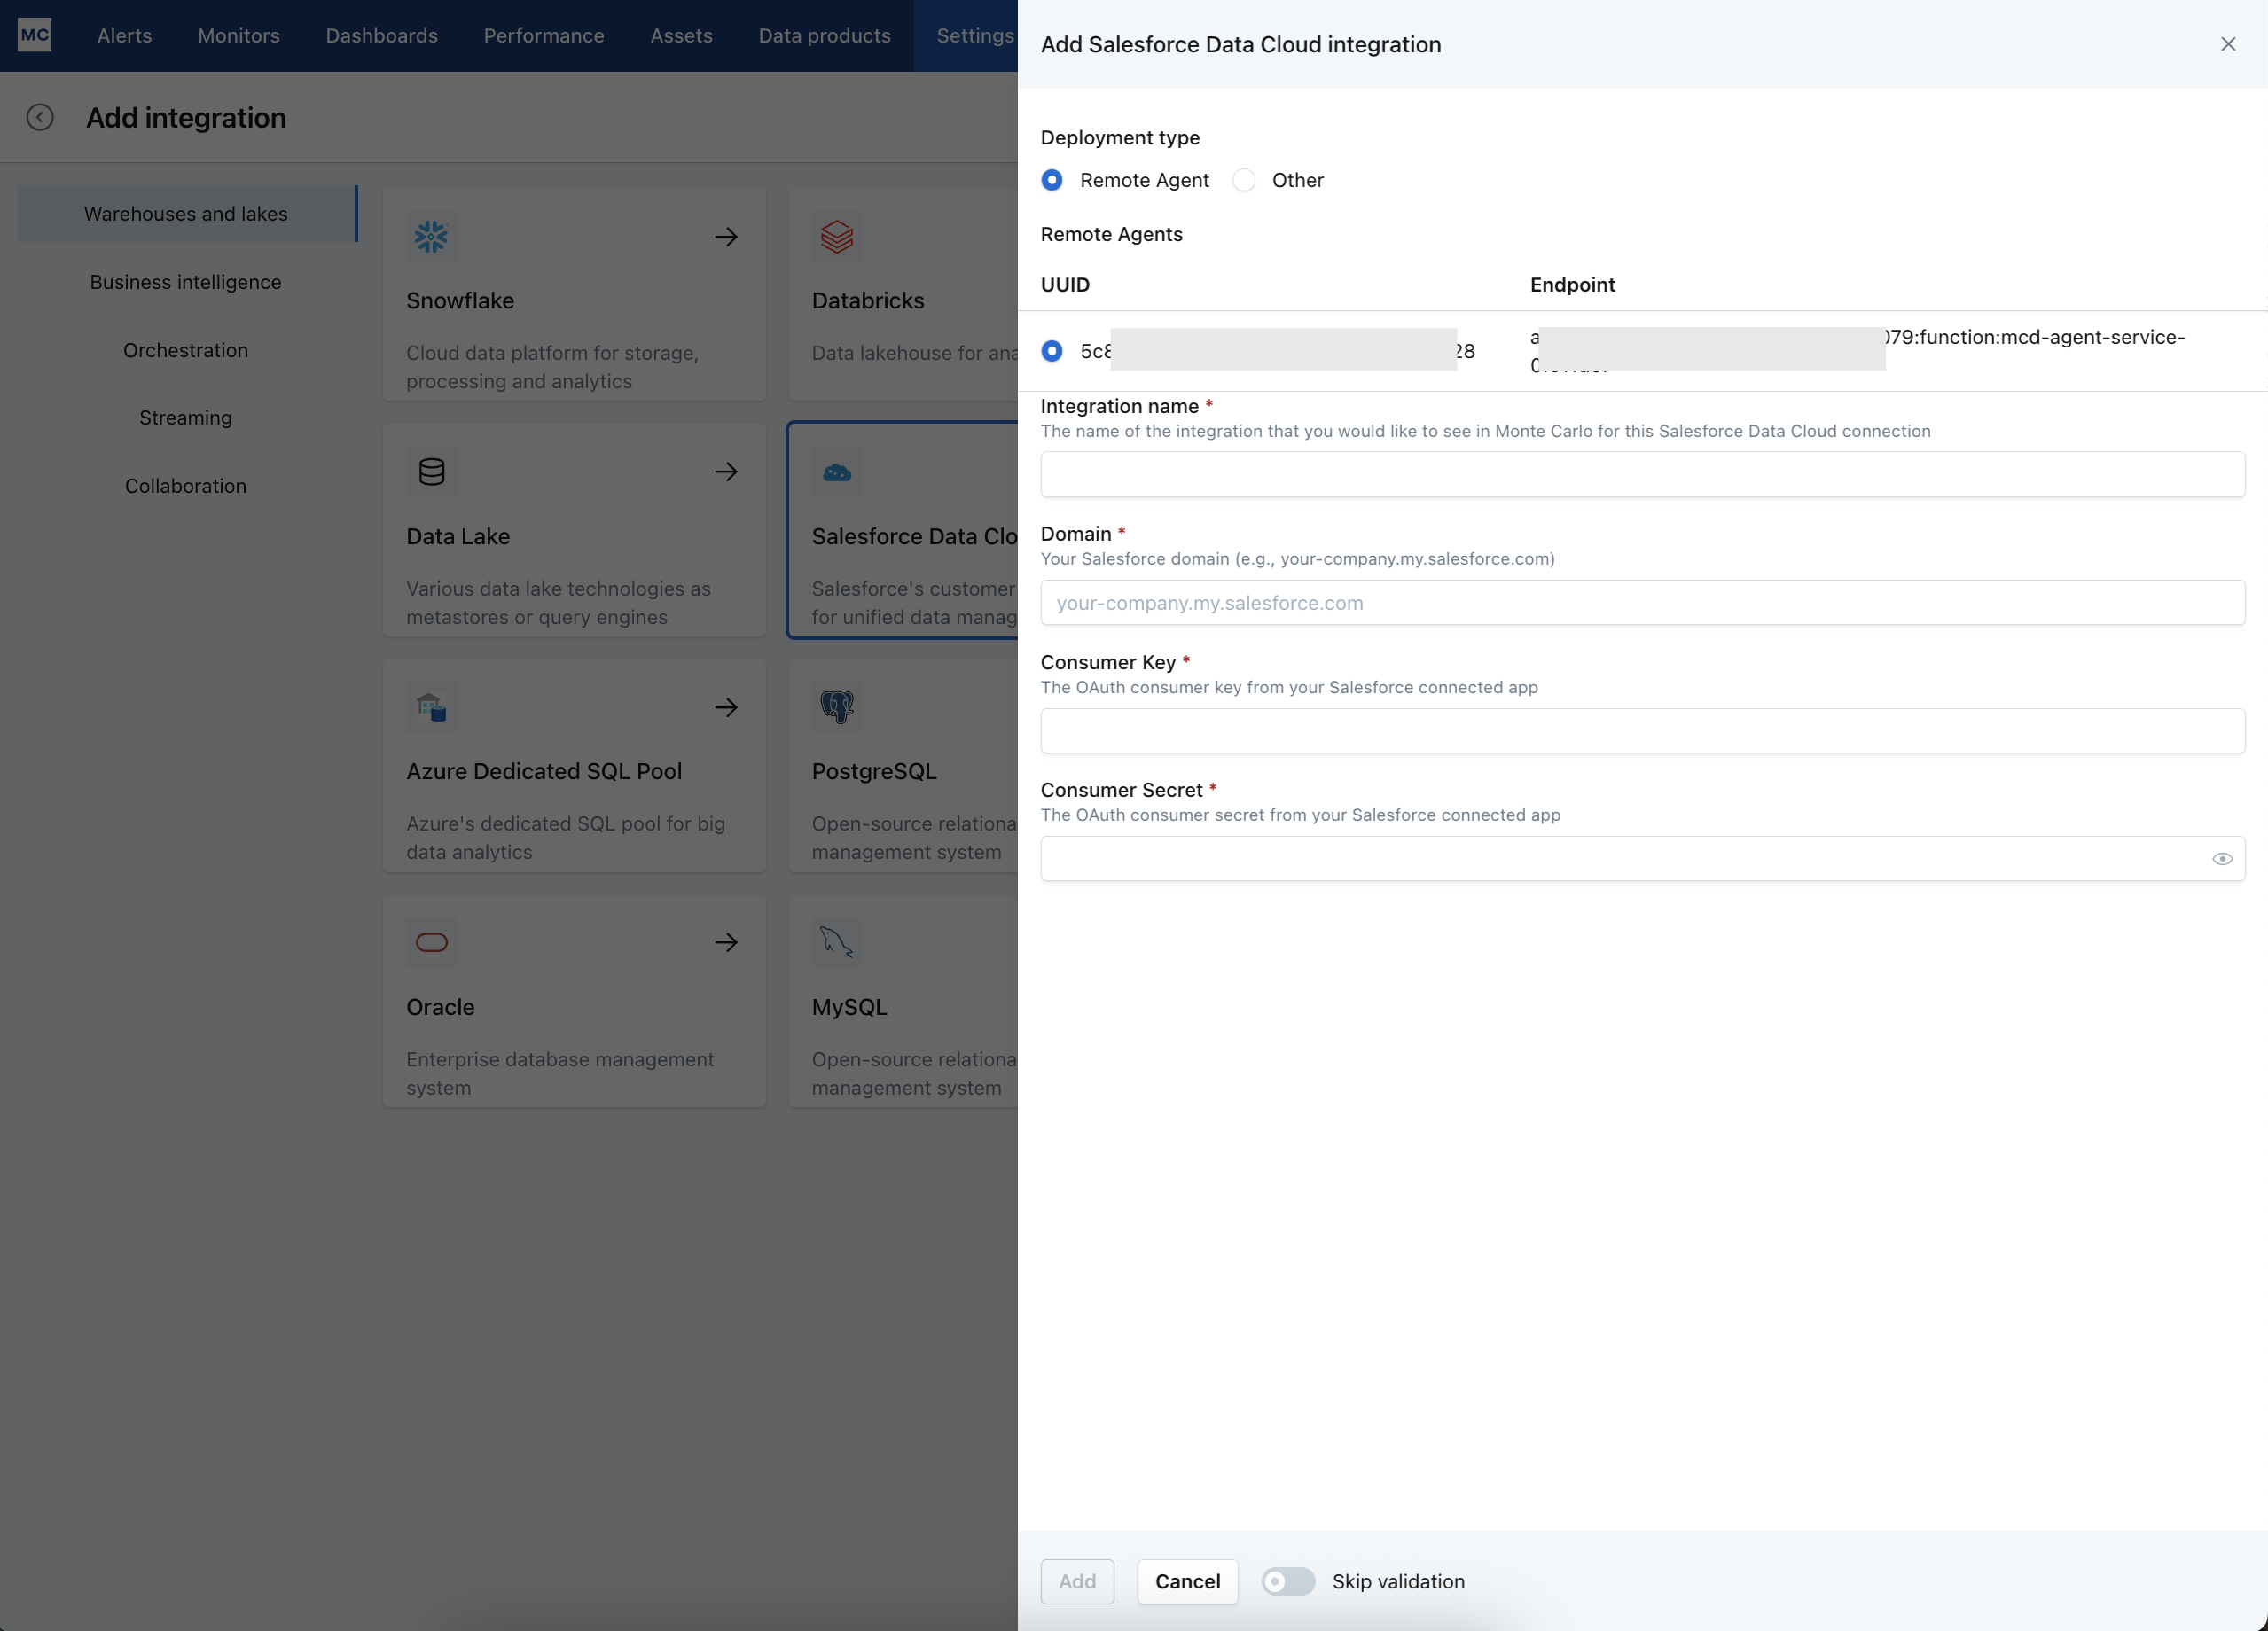Select Collaboration category
This screenshot has width=2268, height=1631.
186,486
